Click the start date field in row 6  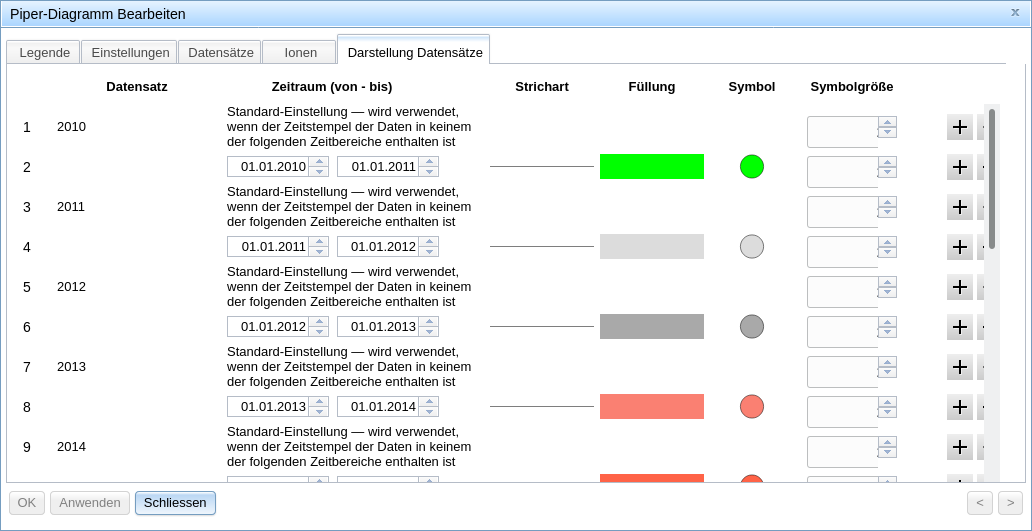(269, 326)
